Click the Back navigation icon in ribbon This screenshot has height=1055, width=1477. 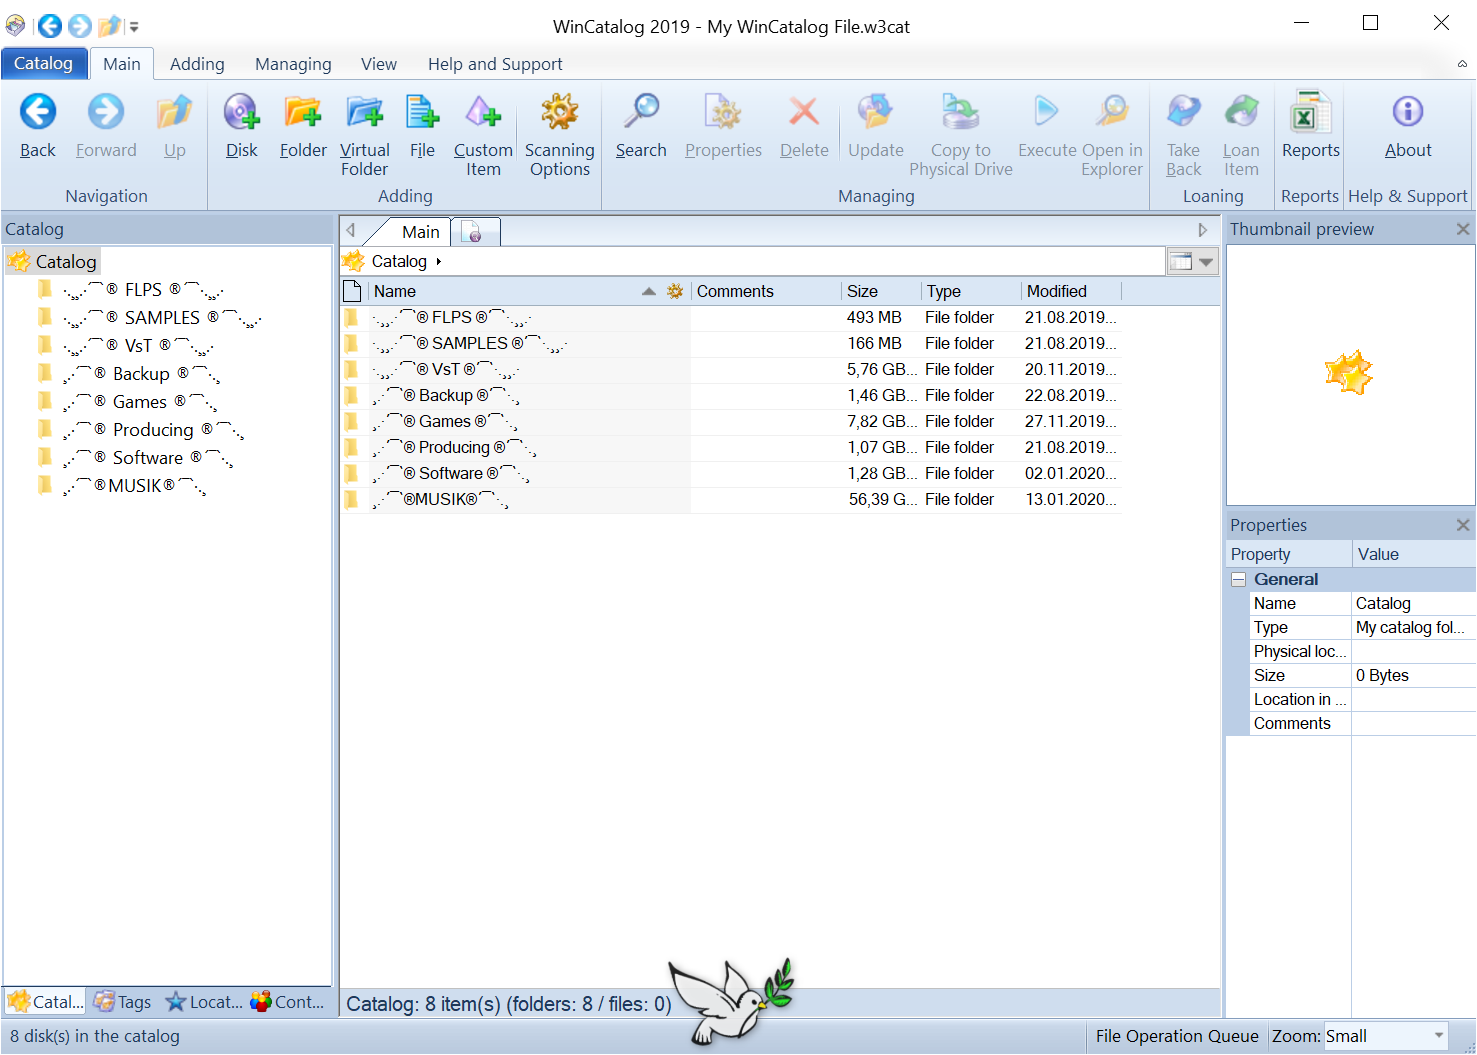point(38,112)
